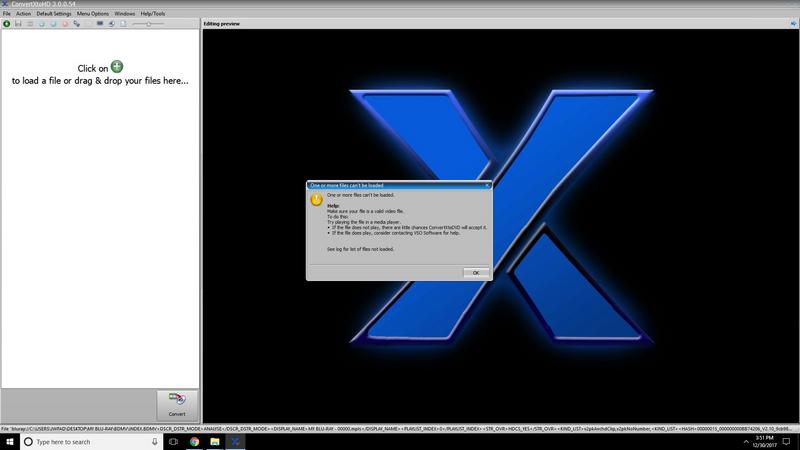
Task: Open File Explorer from the taskbar
Action: (215, 442)
